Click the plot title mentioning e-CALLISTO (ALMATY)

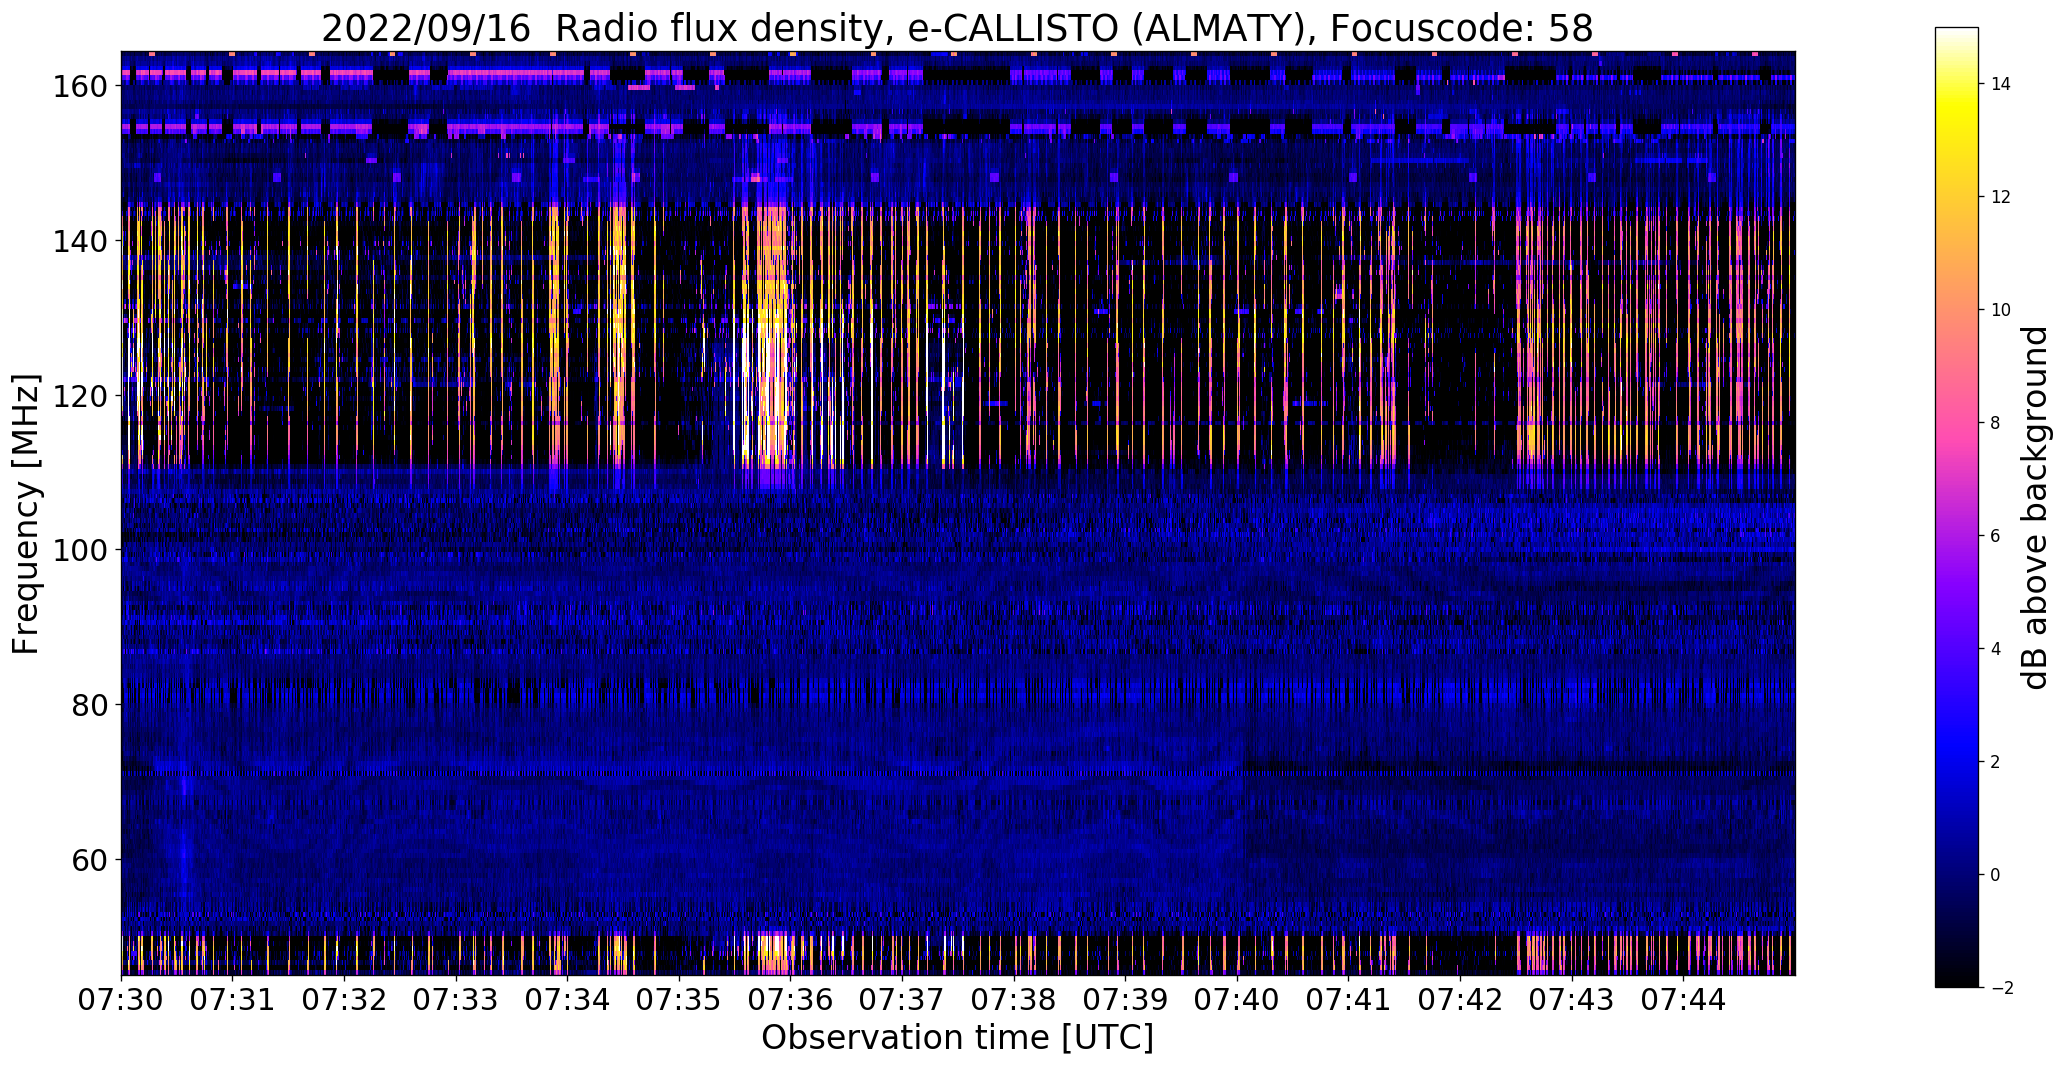(x=957, y=28)
